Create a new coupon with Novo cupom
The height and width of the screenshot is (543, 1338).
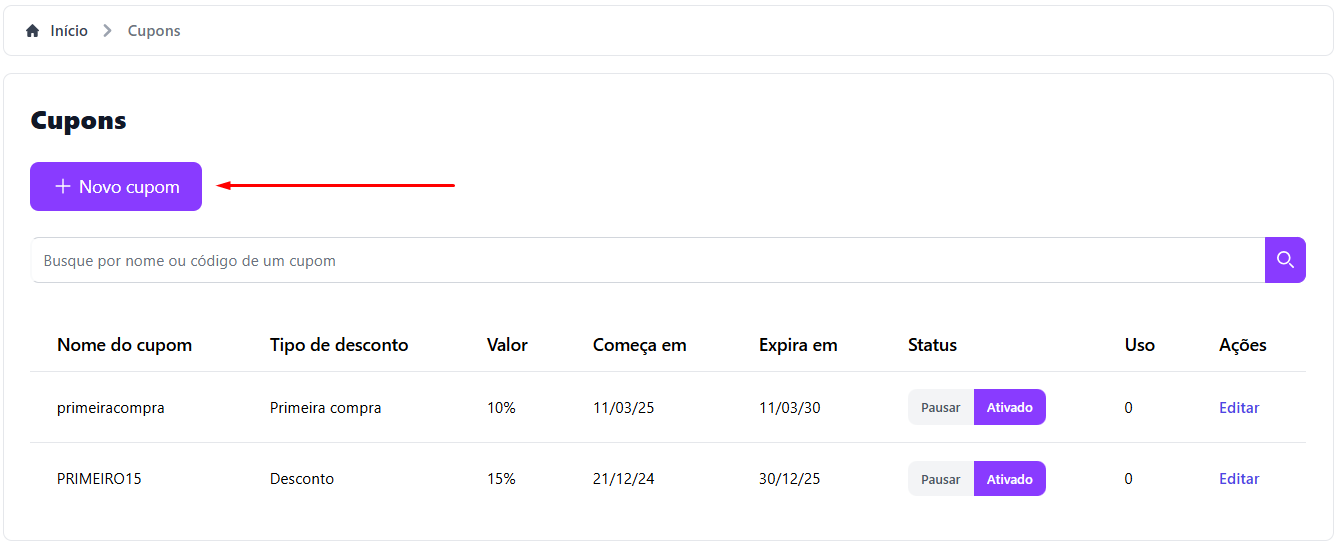[116, 187]
